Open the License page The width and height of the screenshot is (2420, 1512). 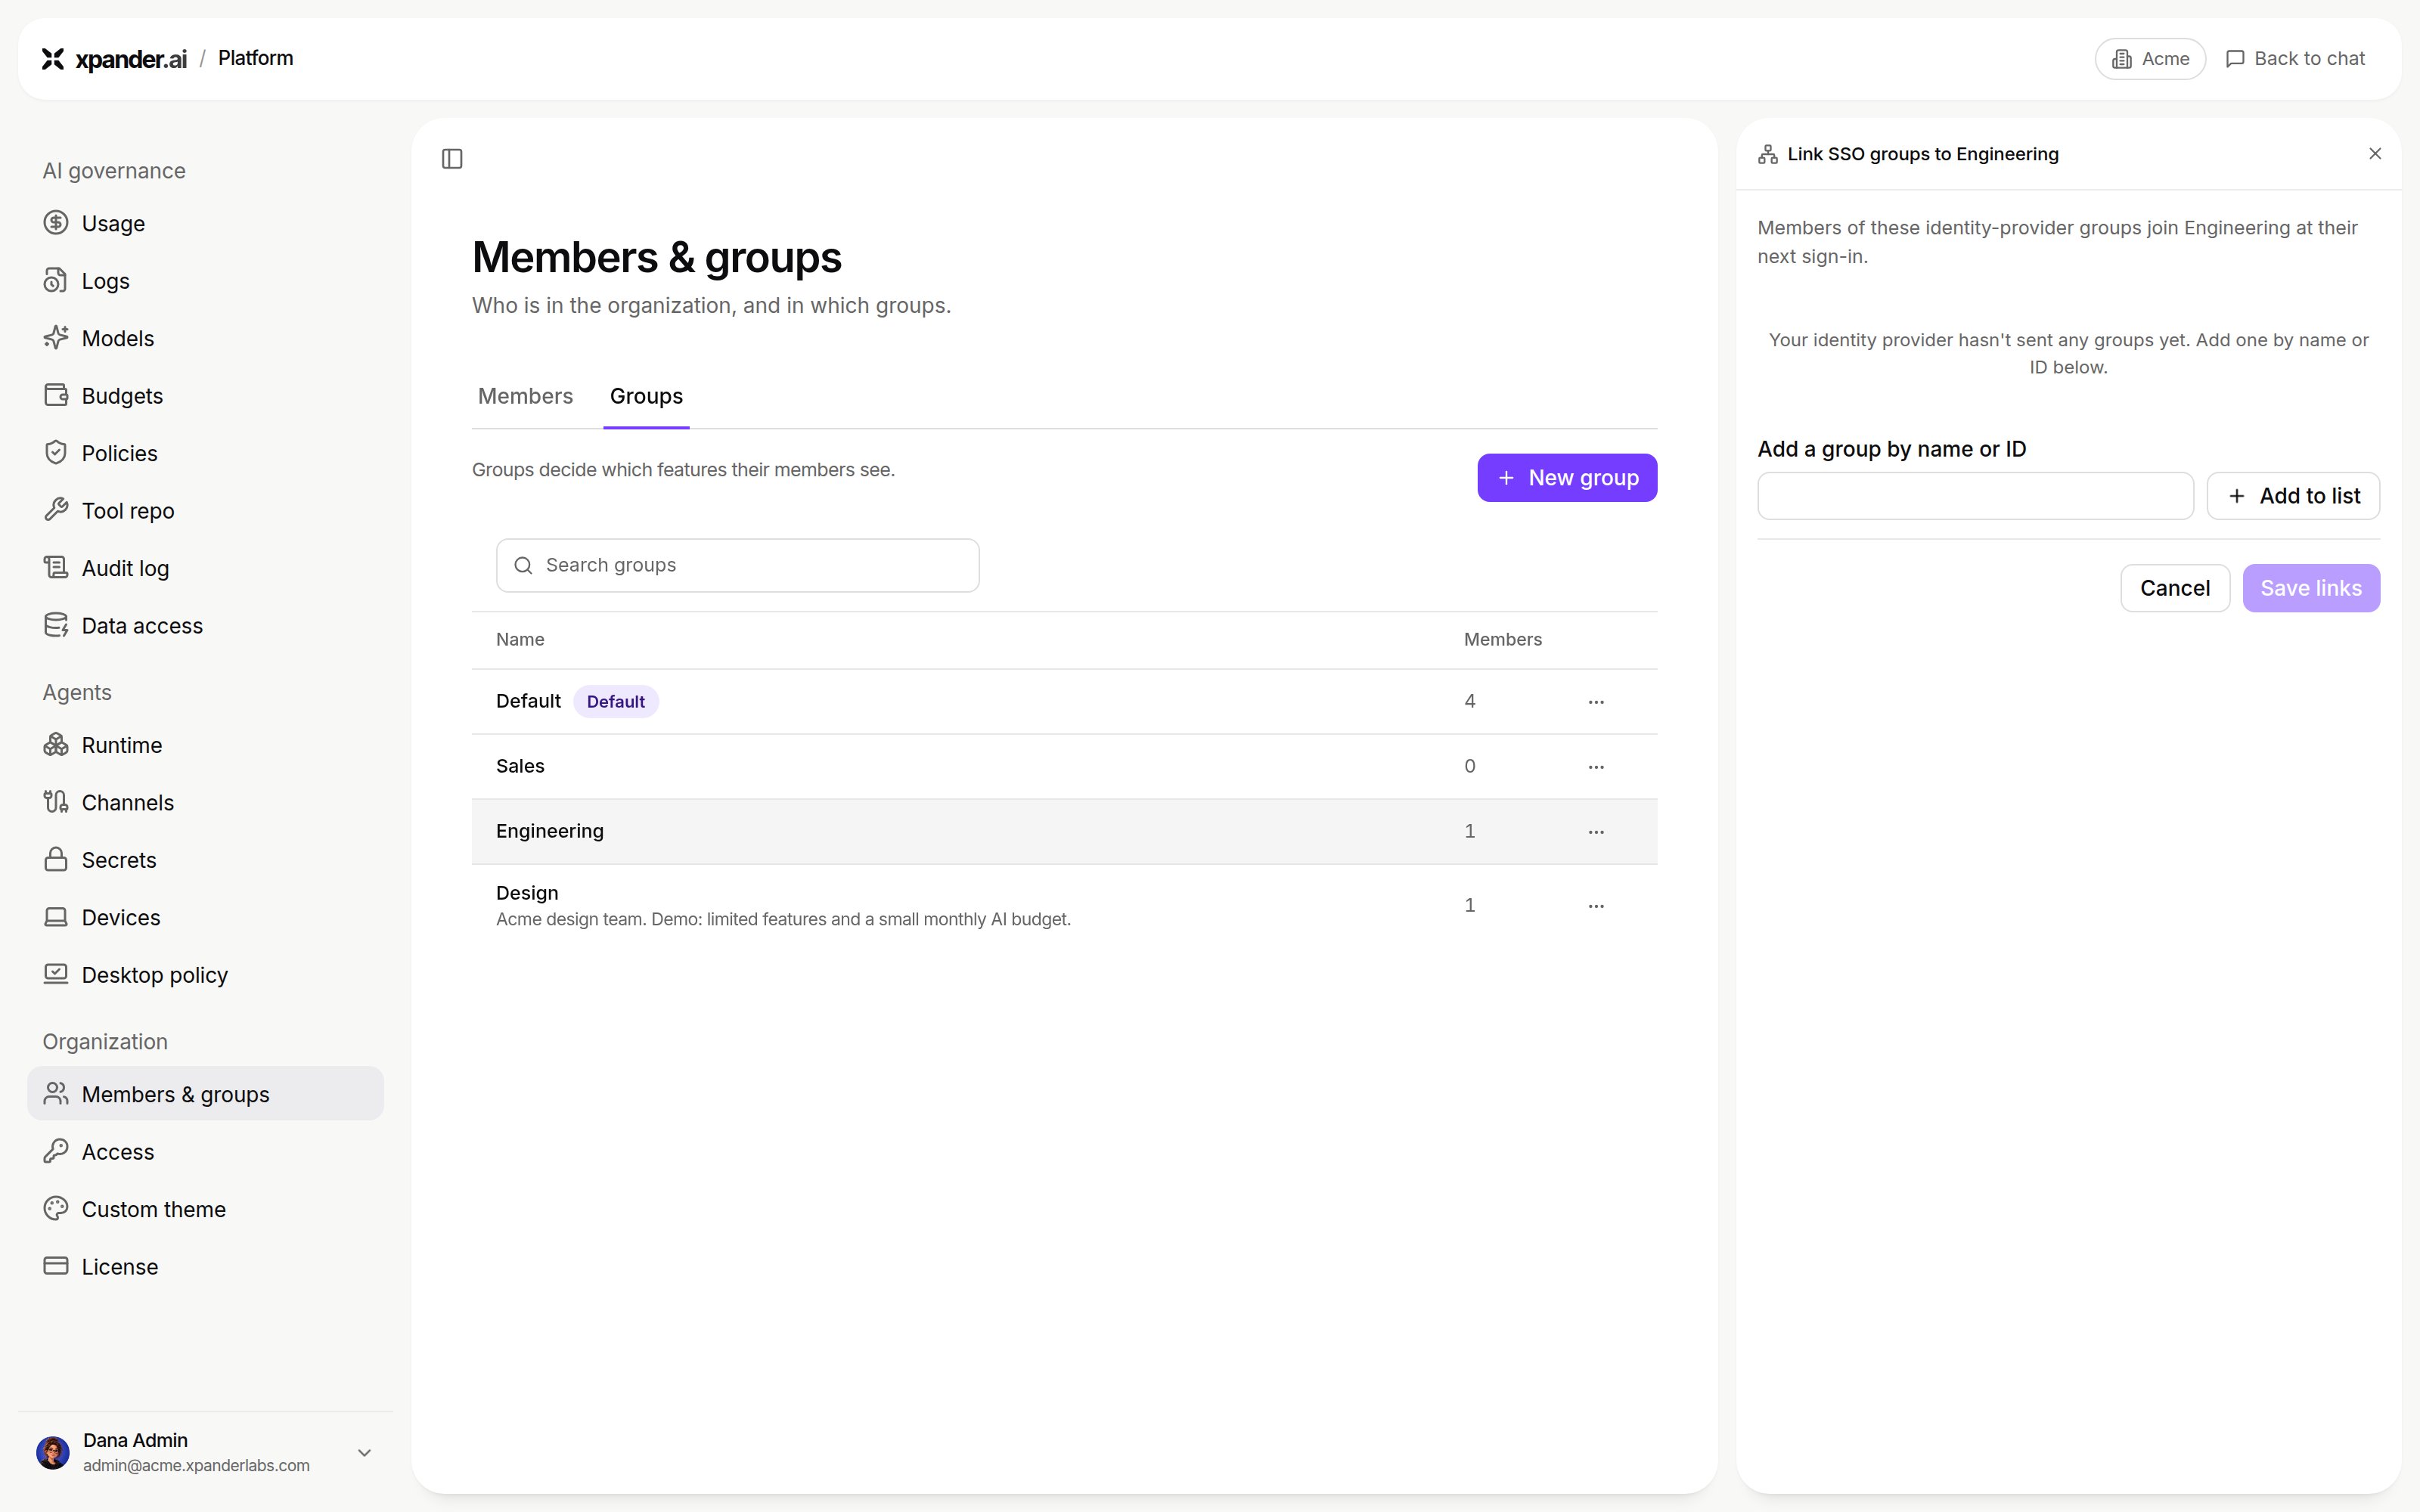click(205, 1267)
